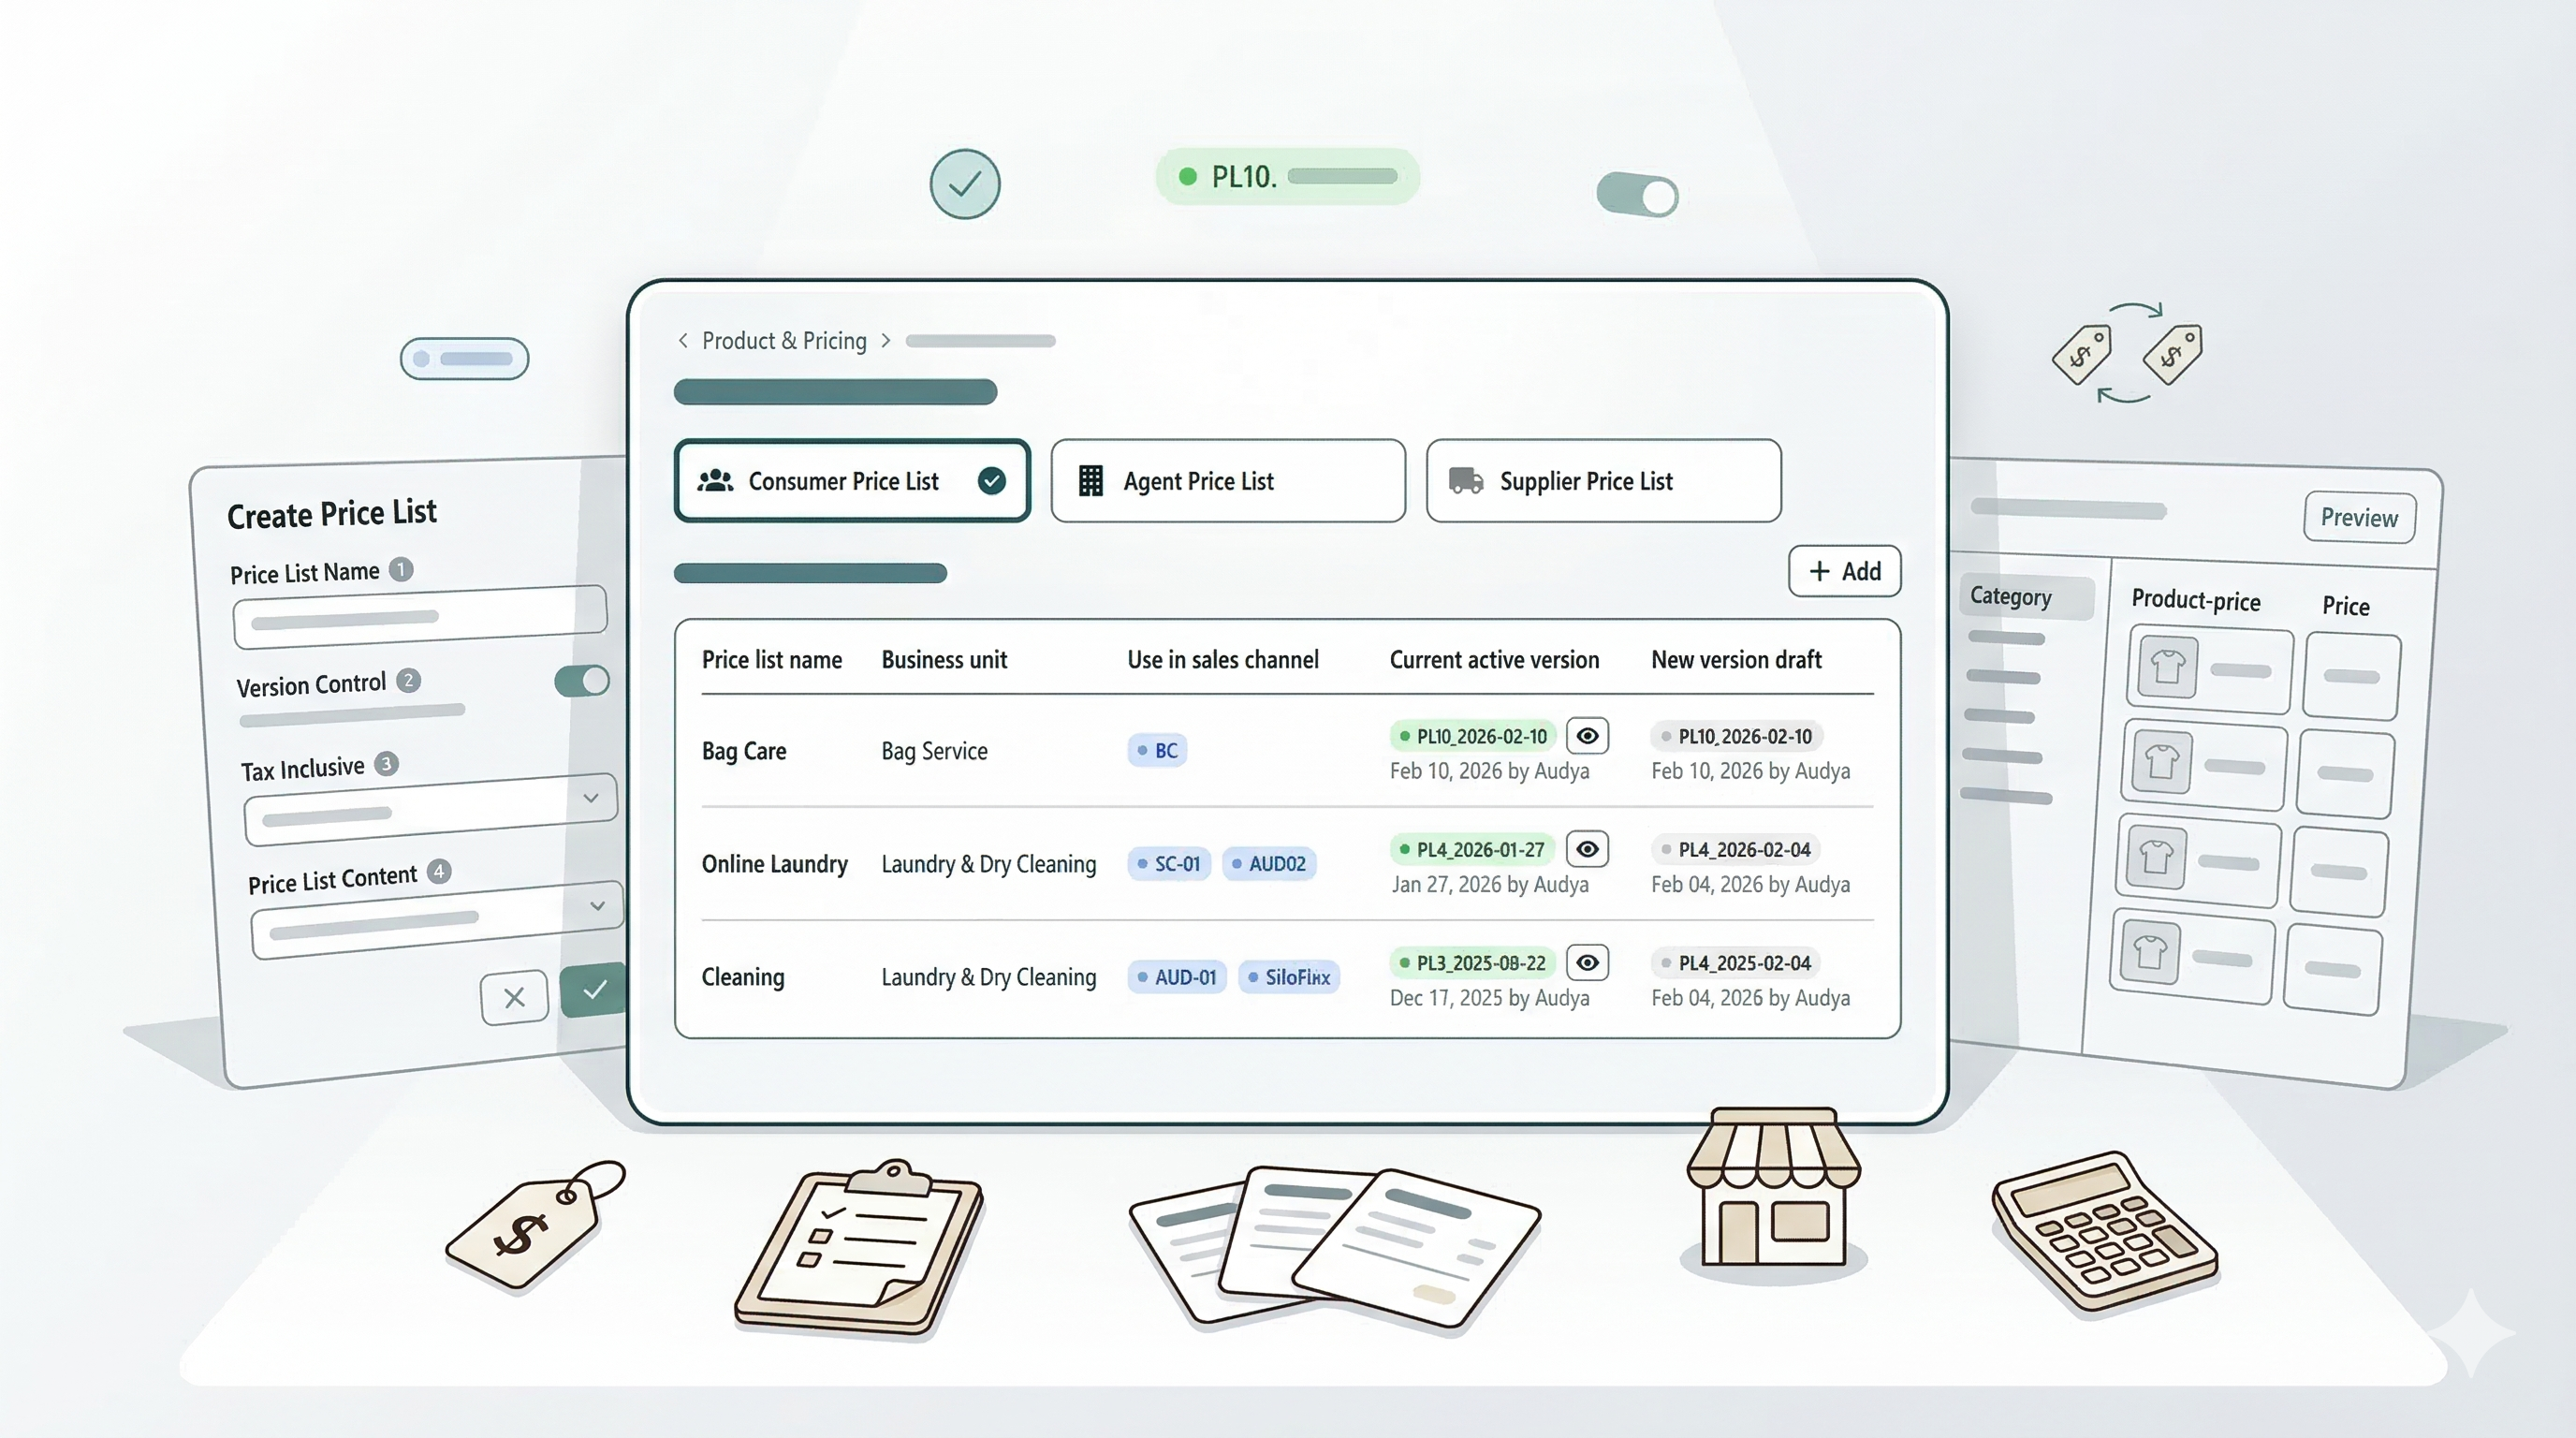
Task: Click the bottom t-shirt product thumbnail
Action: point(2149,953)
